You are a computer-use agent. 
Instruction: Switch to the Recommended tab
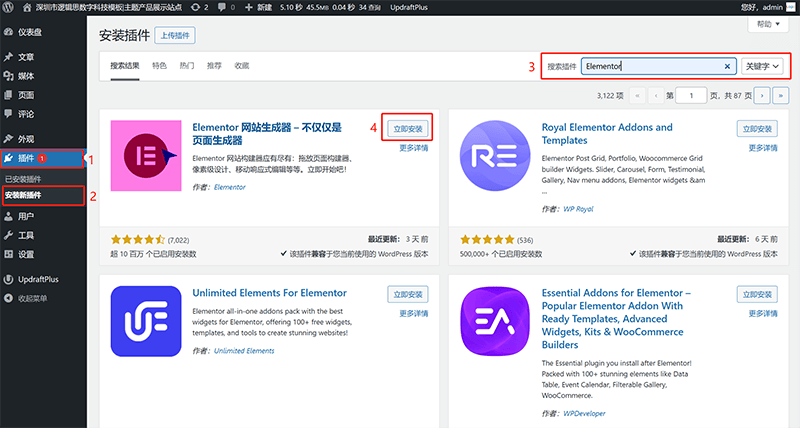tap(214, 66)
